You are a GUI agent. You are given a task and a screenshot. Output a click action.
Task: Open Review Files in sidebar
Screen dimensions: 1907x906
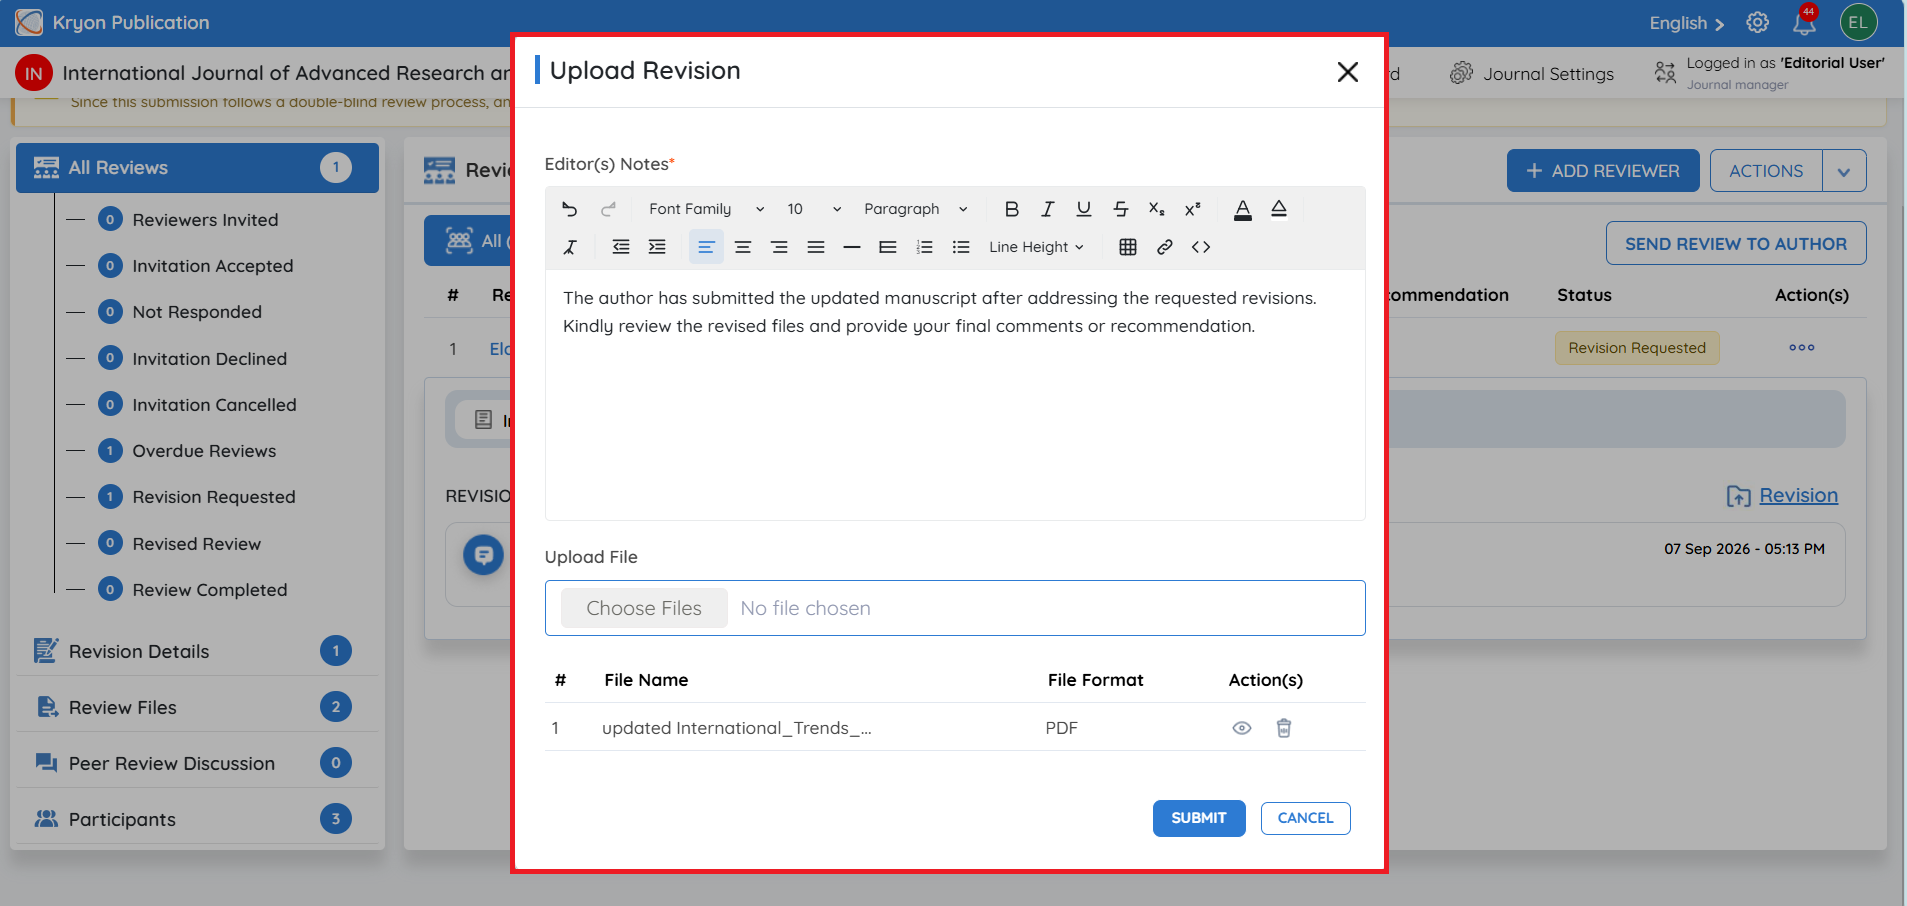(x=197, y=707)
